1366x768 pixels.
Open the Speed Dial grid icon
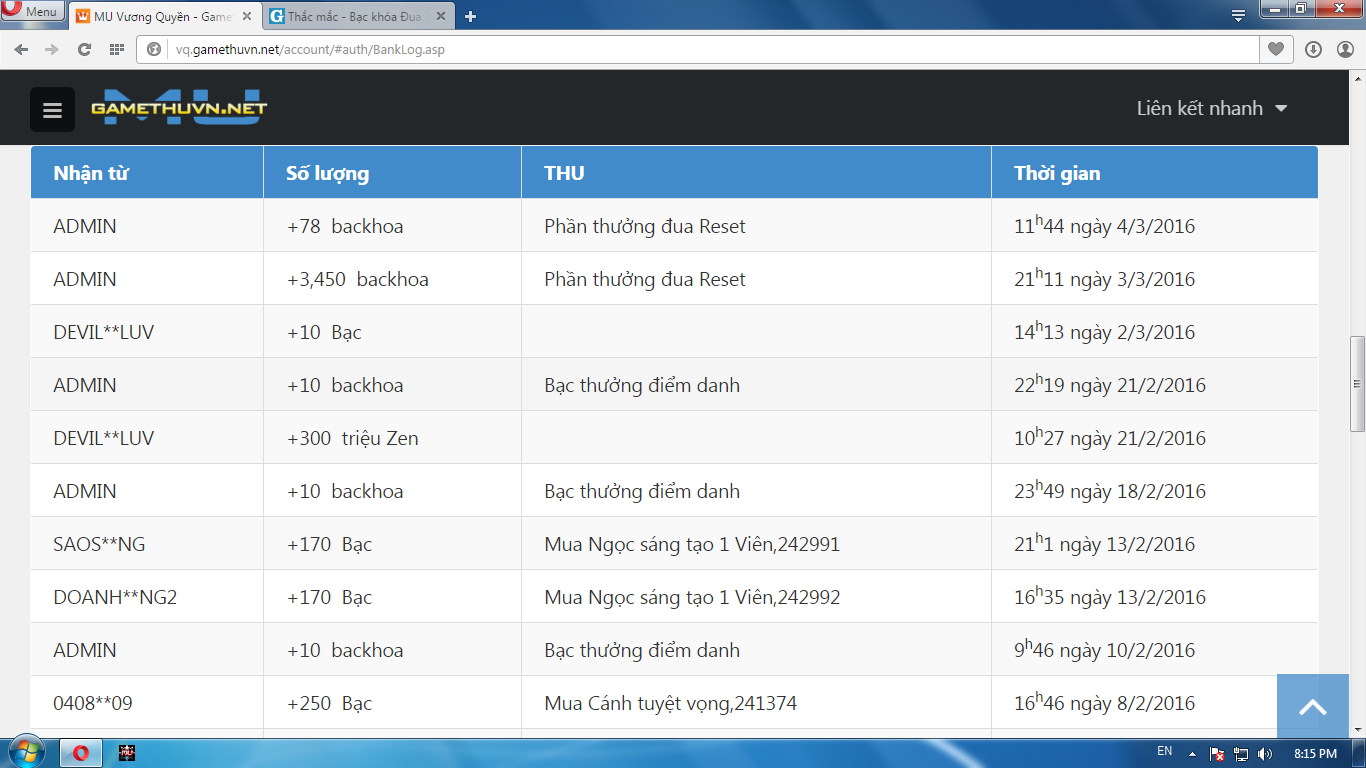[x=117, y=49]
